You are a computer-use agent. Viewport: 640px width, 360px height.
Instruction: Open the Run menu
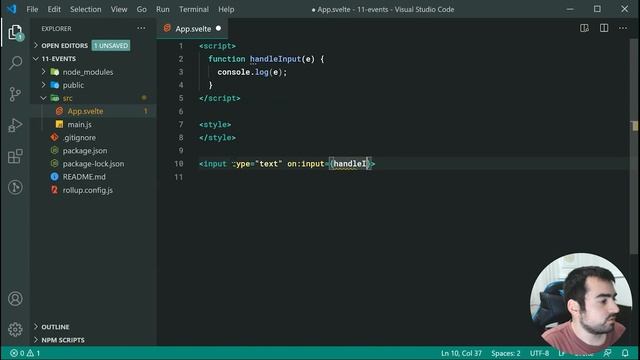click(162, 9)
